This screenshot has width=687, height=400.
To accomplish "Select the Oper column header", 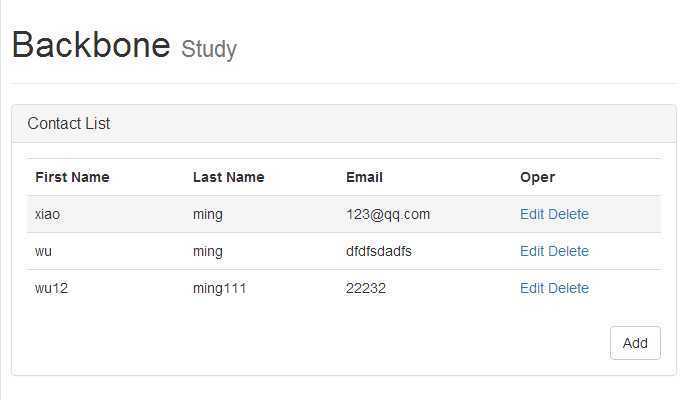I will point(538,177).
